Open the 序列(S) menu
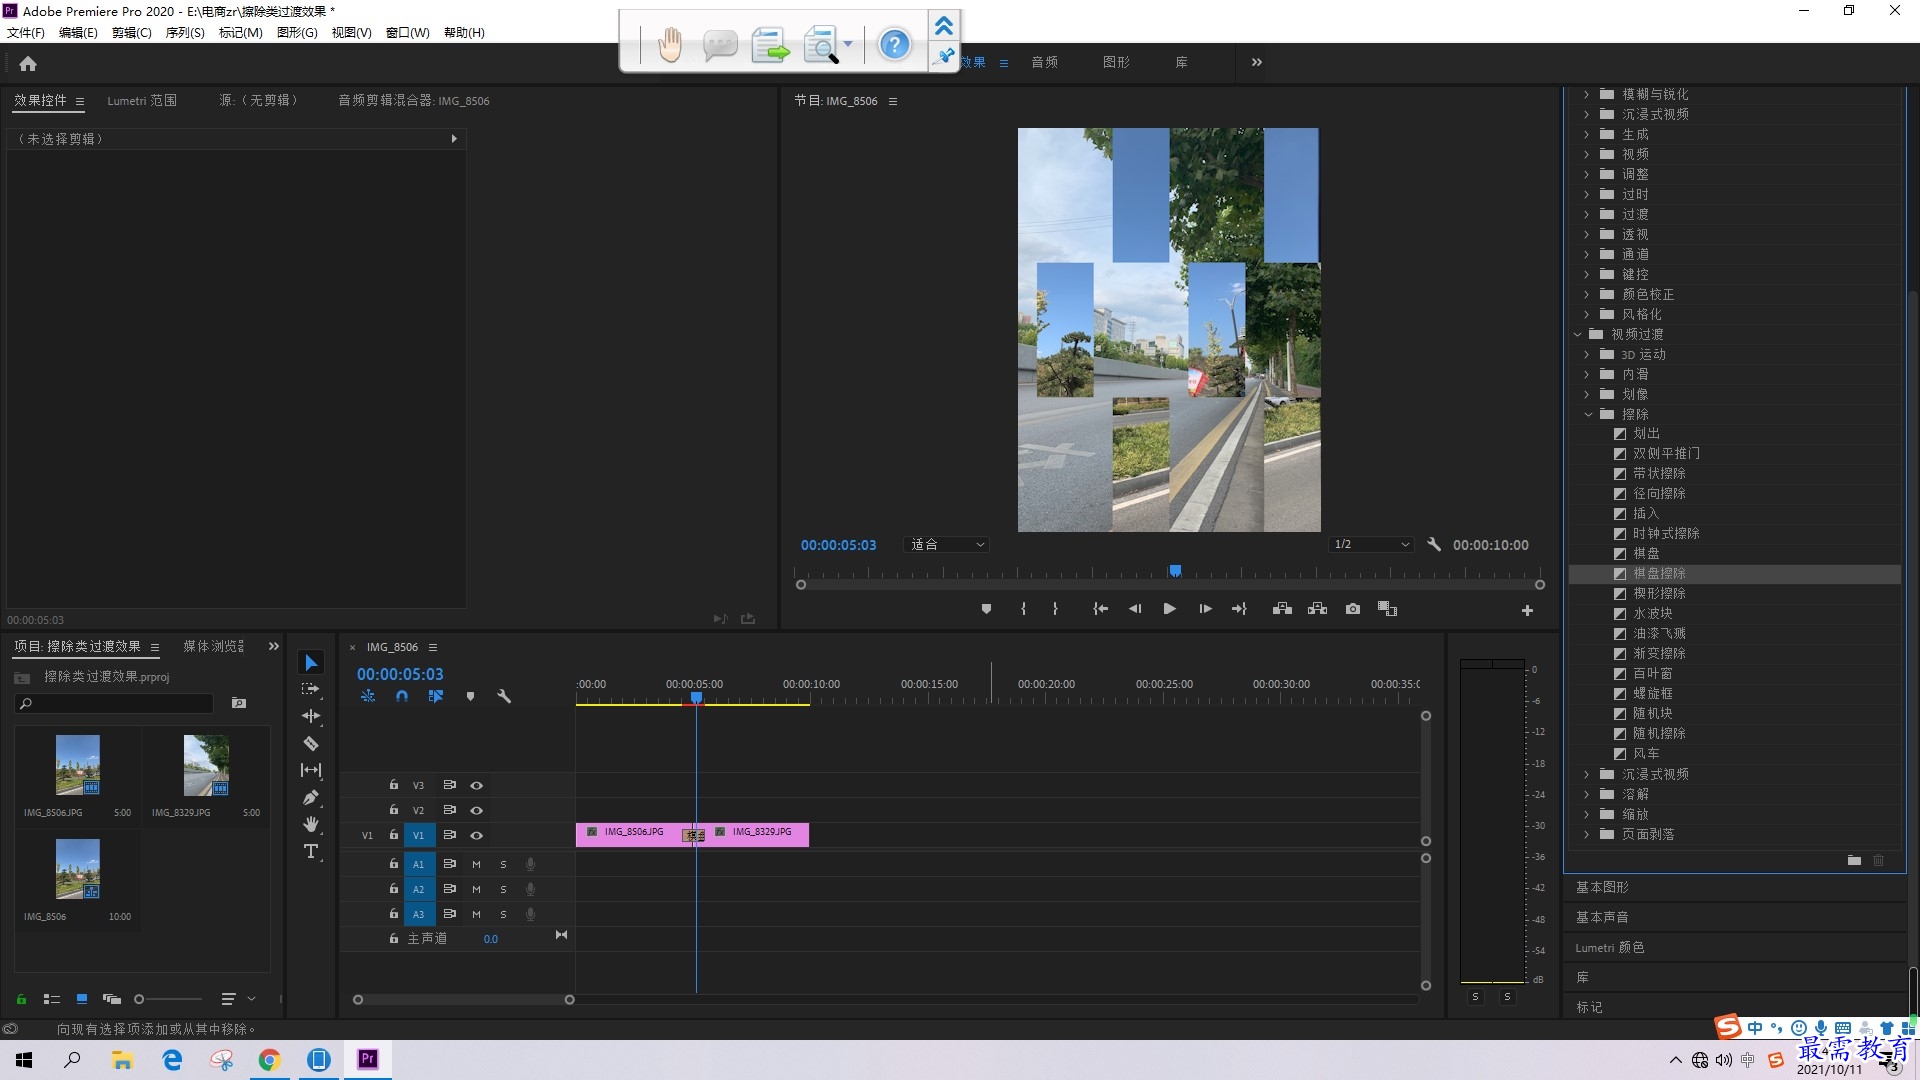 (x=185, y=33)
